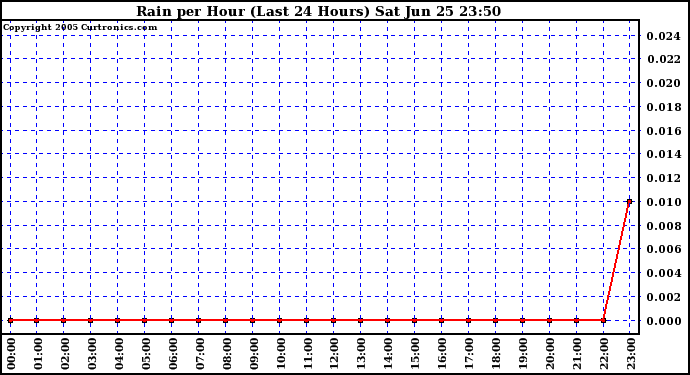690x375 pixels.
Task: Click the '0.012' y-axis label
Action: coord(663,178)
